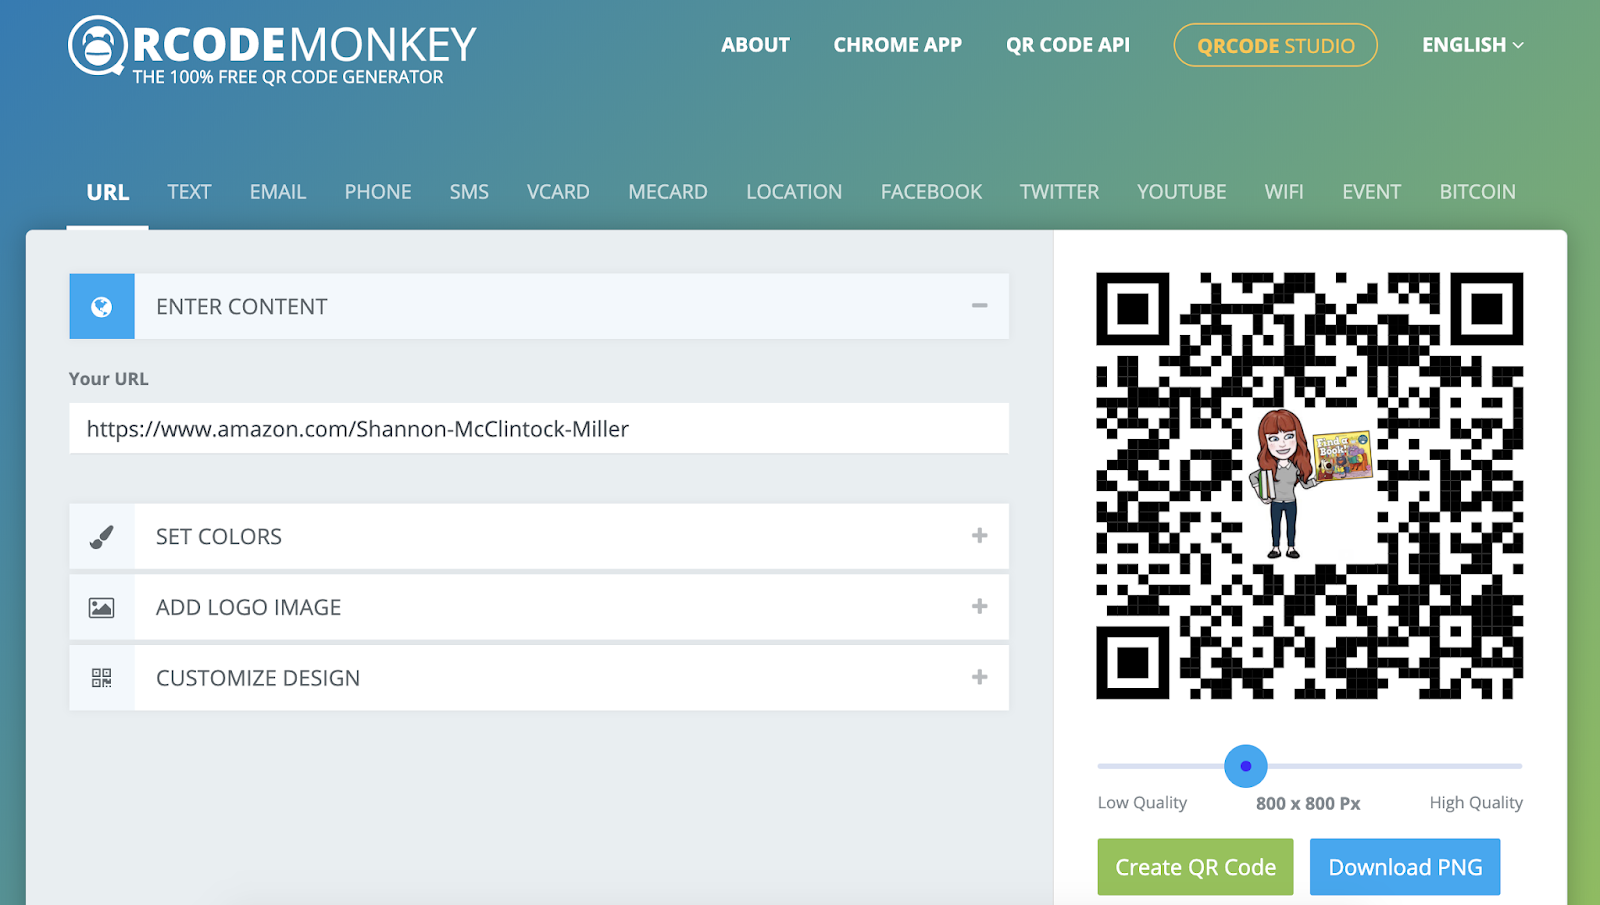1600x905 pixels.
Task: Open the English language dropdown
Action: [x=1471, y=45]
